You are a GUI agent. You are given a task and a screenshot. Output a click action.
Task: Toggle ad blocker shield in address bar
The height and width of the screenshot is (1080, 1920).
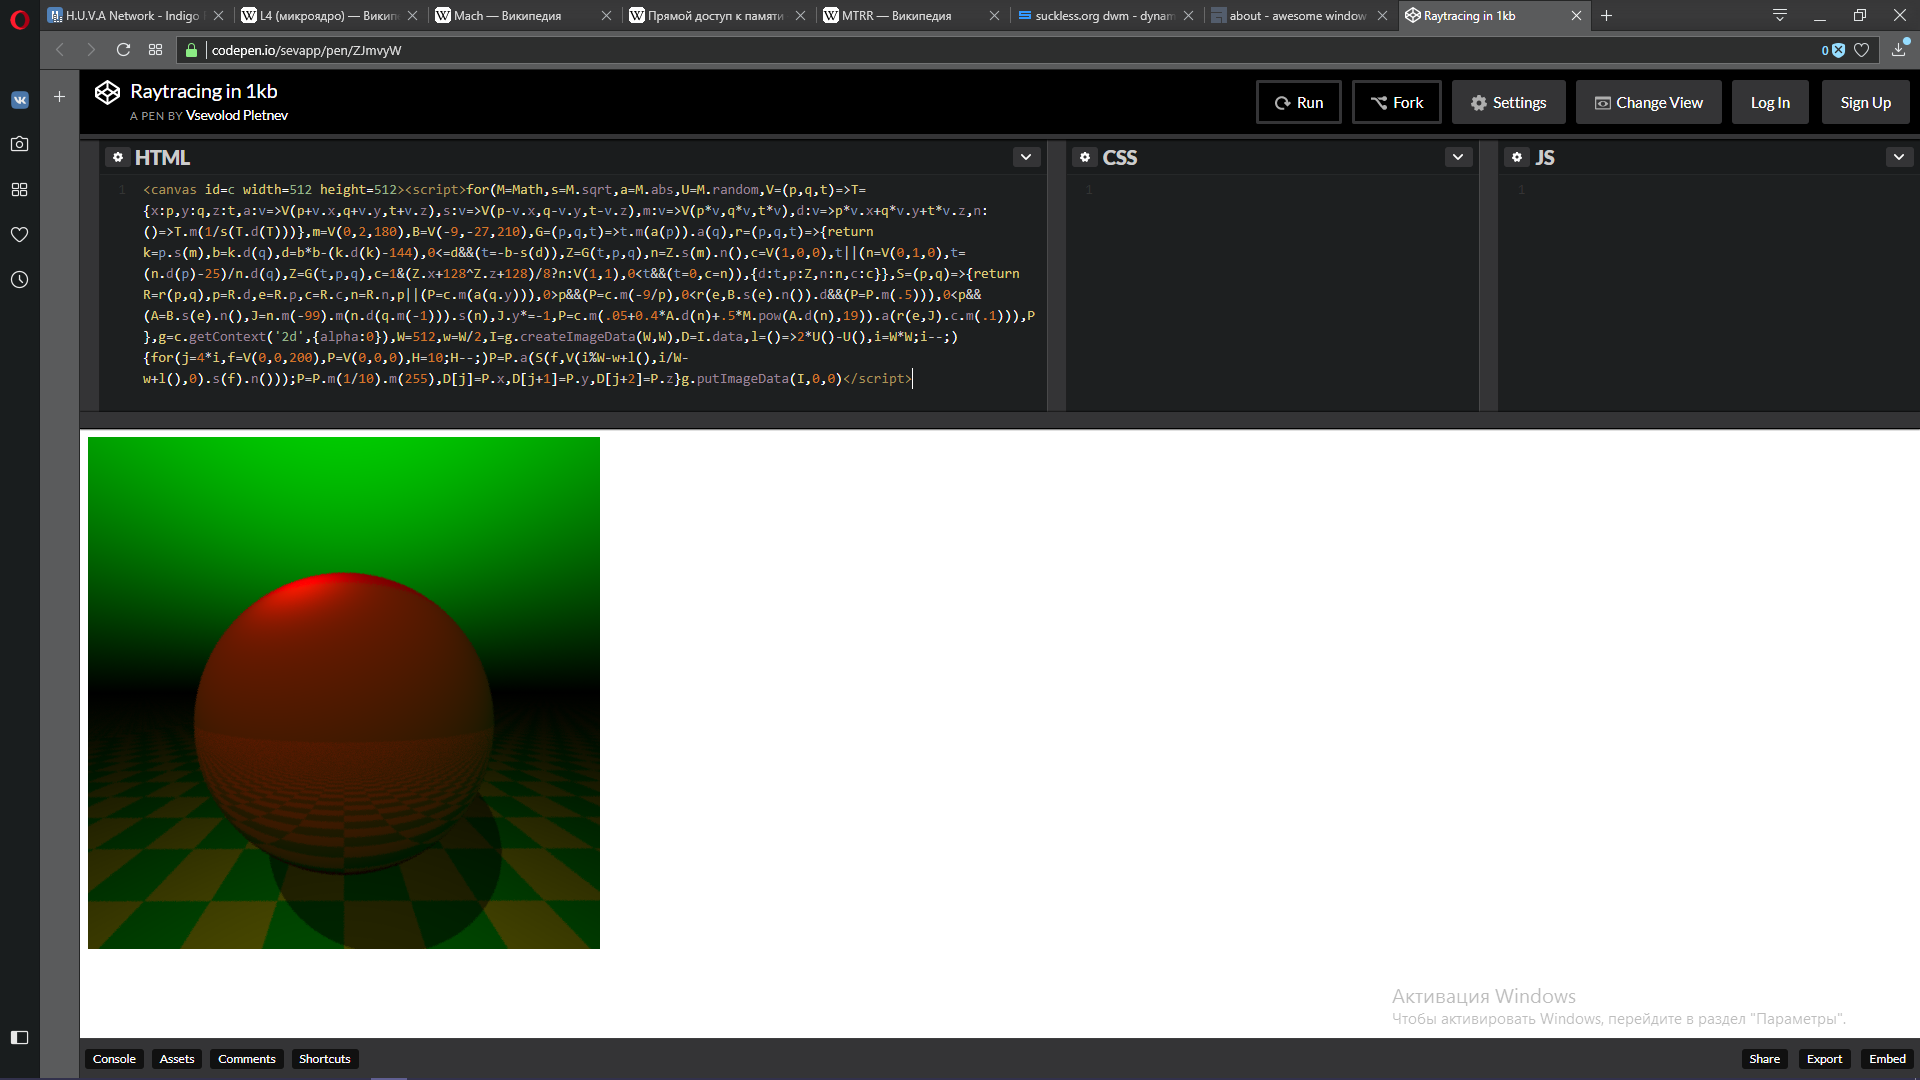click(x=1837, y=50)
